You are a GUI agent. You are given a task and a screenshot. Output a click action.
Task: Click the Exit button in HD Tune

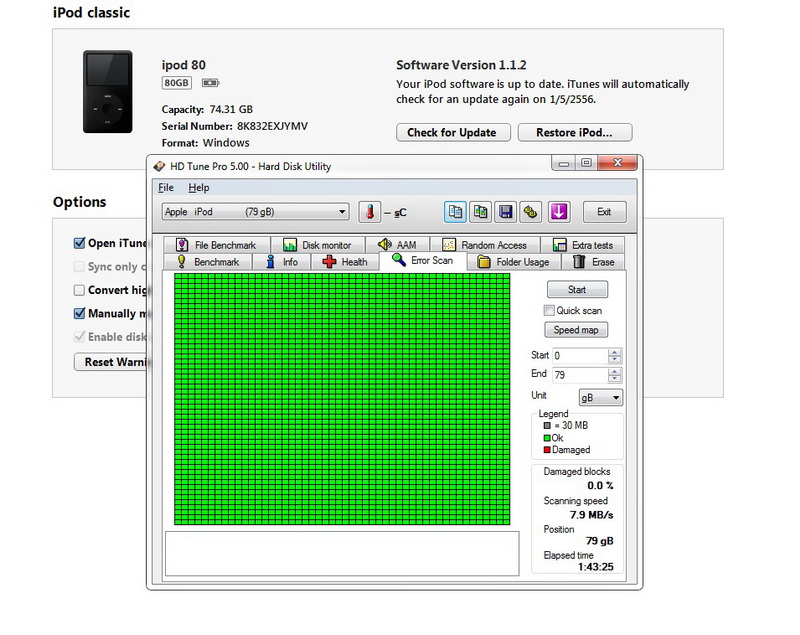pyautogui.click(x=605, y=212)
